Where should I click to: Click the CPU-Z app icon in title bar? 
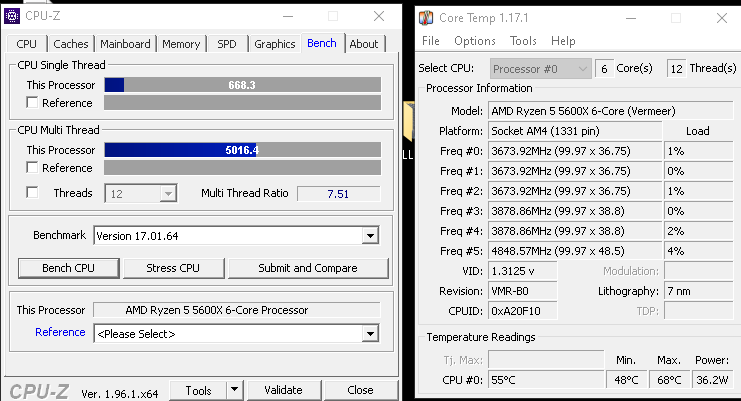12,16
